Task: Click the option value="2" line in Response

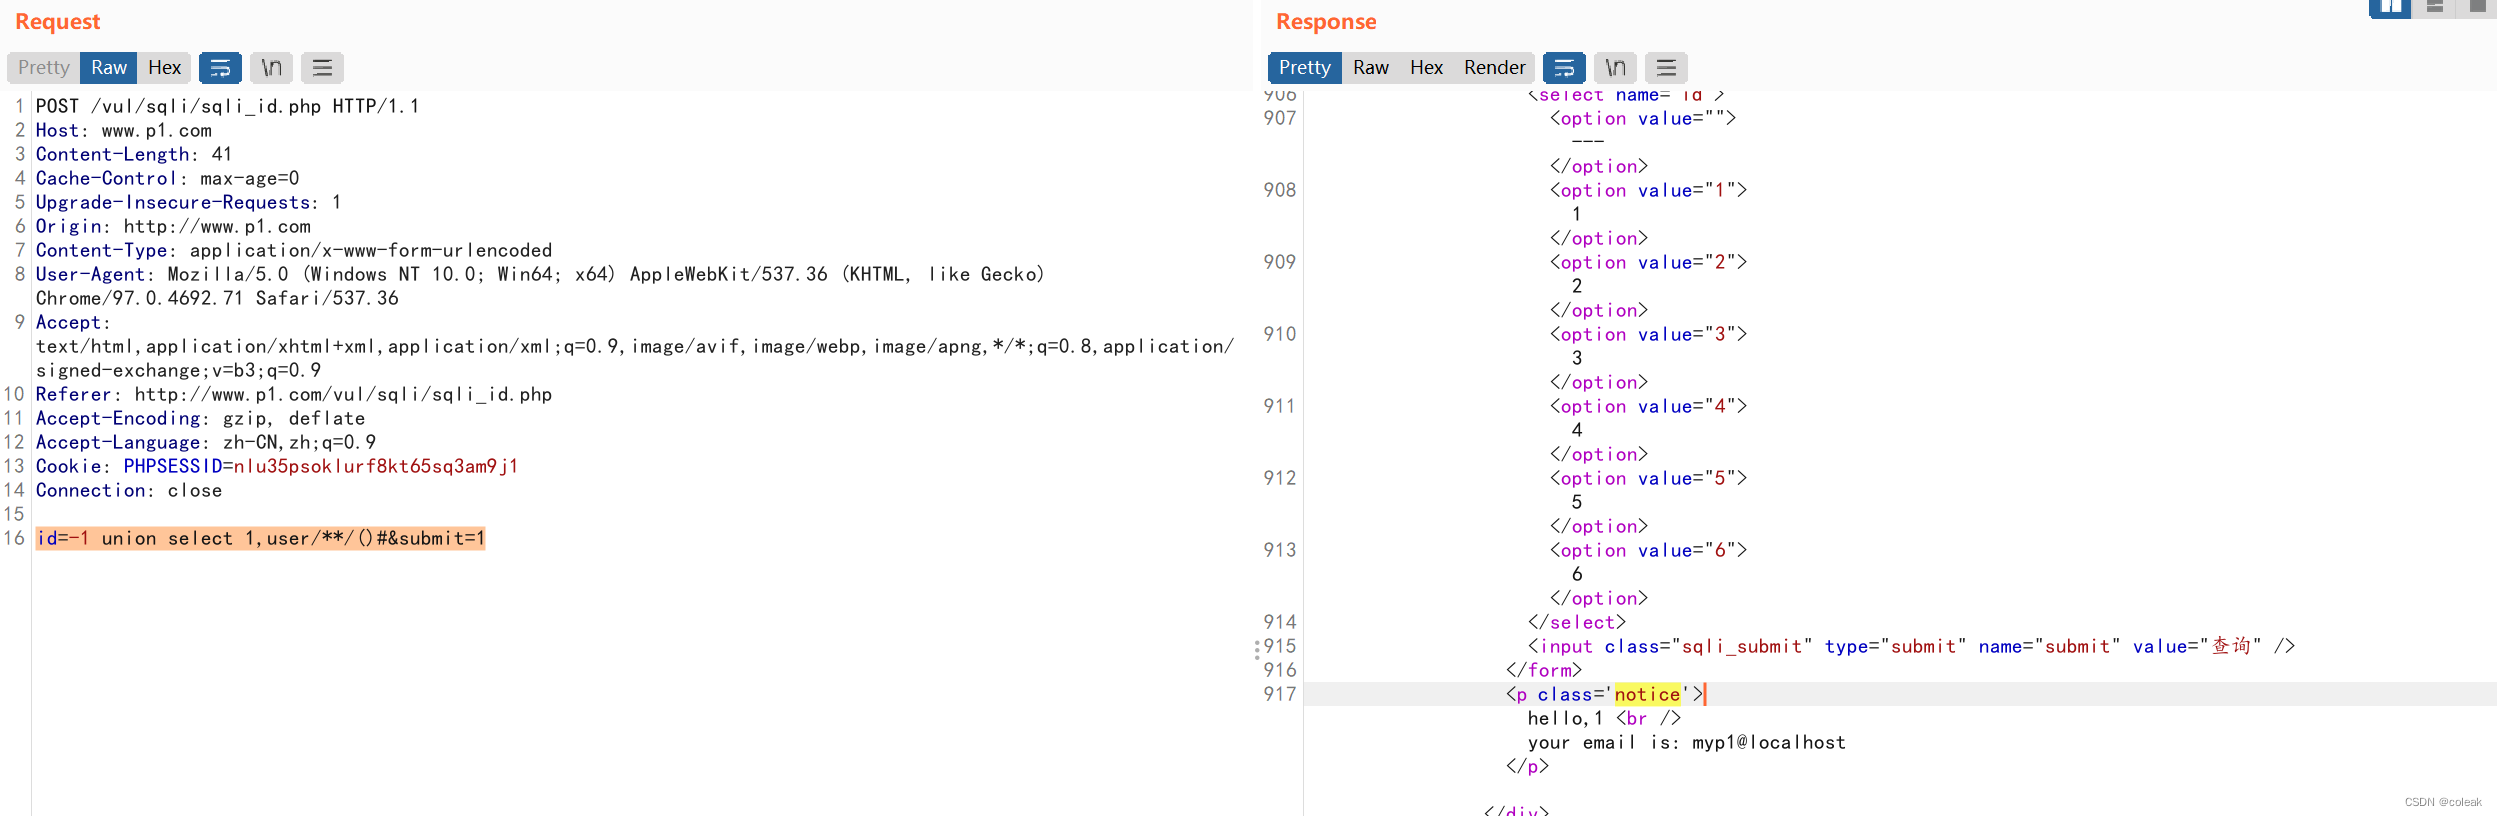Action: click(1648, 262)
